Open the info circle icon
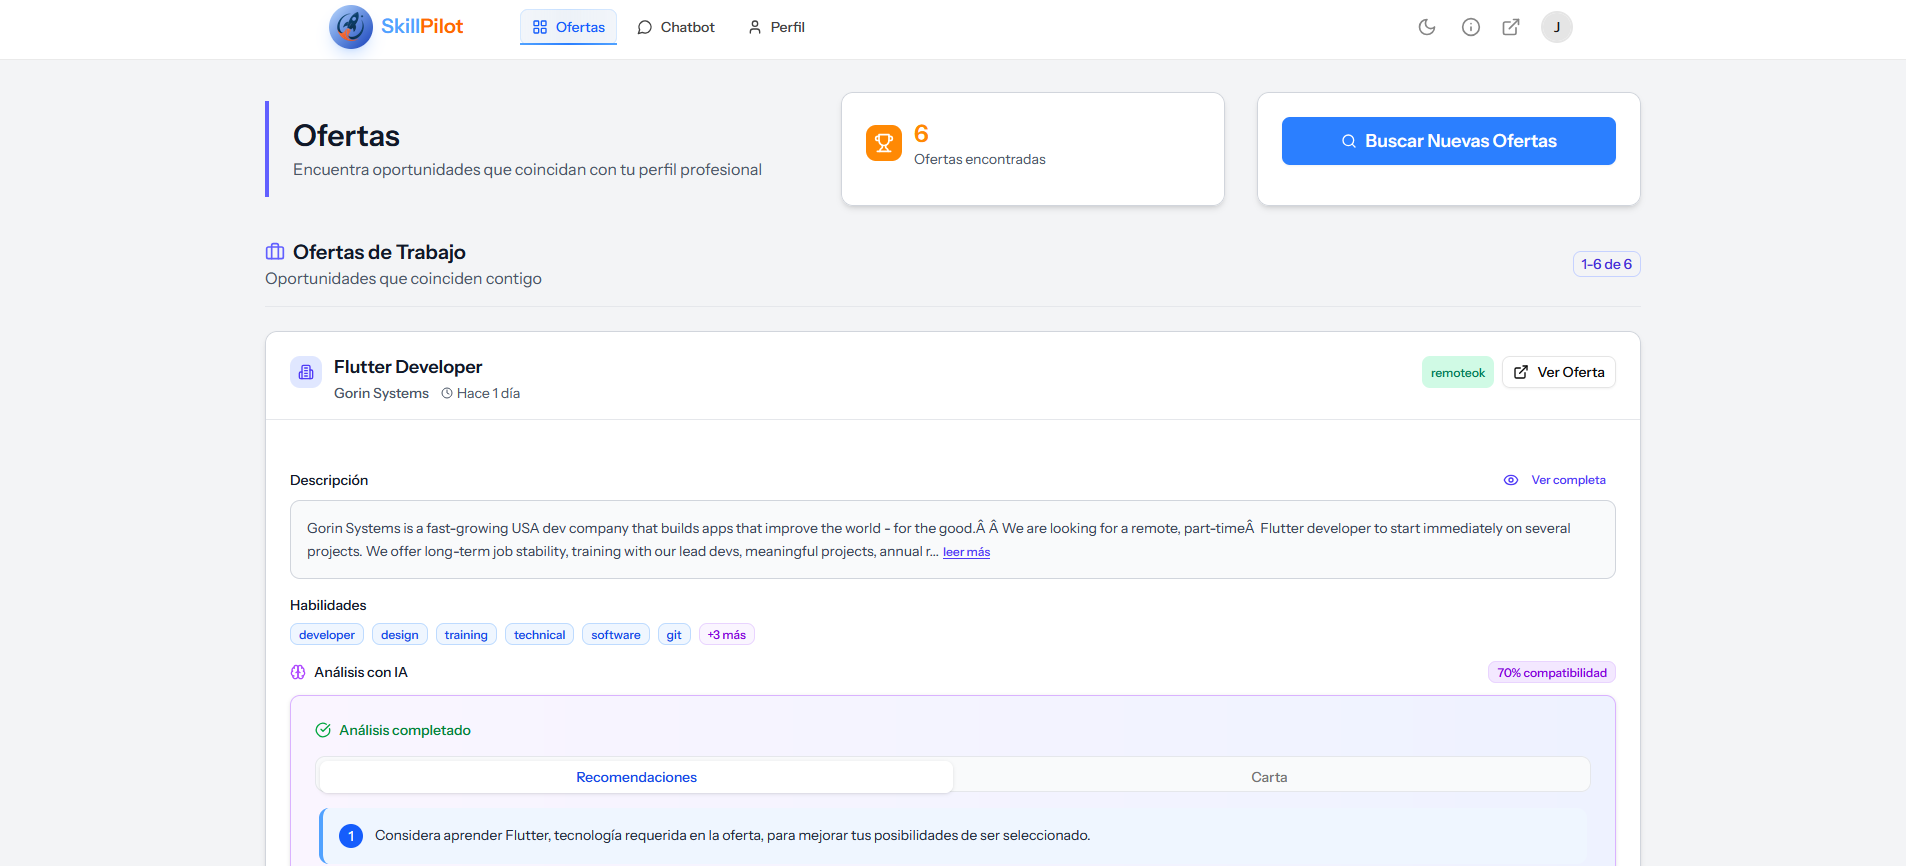This screenshot has height=866, width=1906. 1470,27
